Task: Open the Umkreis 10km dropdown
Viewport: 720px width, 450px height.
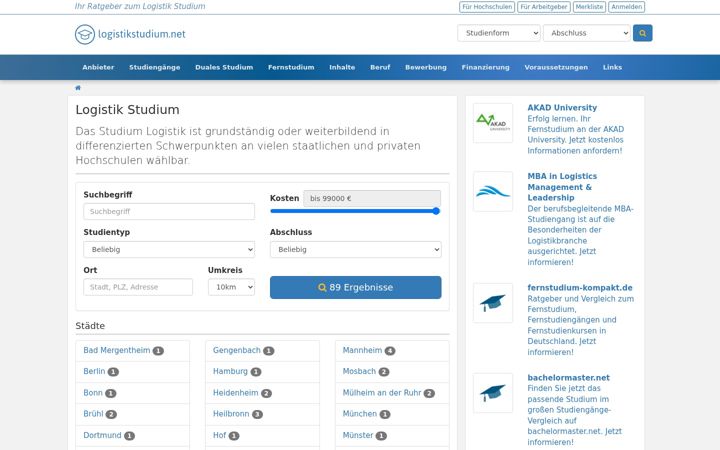Action: 231,287
